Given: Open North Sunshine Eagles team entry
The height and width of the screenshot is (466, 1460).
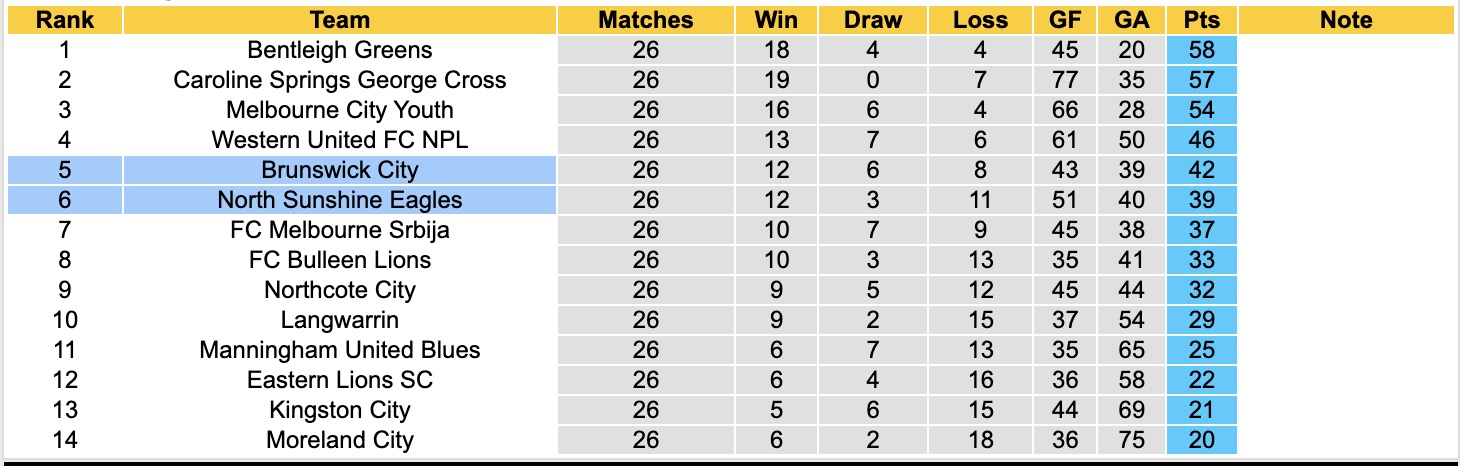Looking at the screenshot, I should [x=340, y=200].
